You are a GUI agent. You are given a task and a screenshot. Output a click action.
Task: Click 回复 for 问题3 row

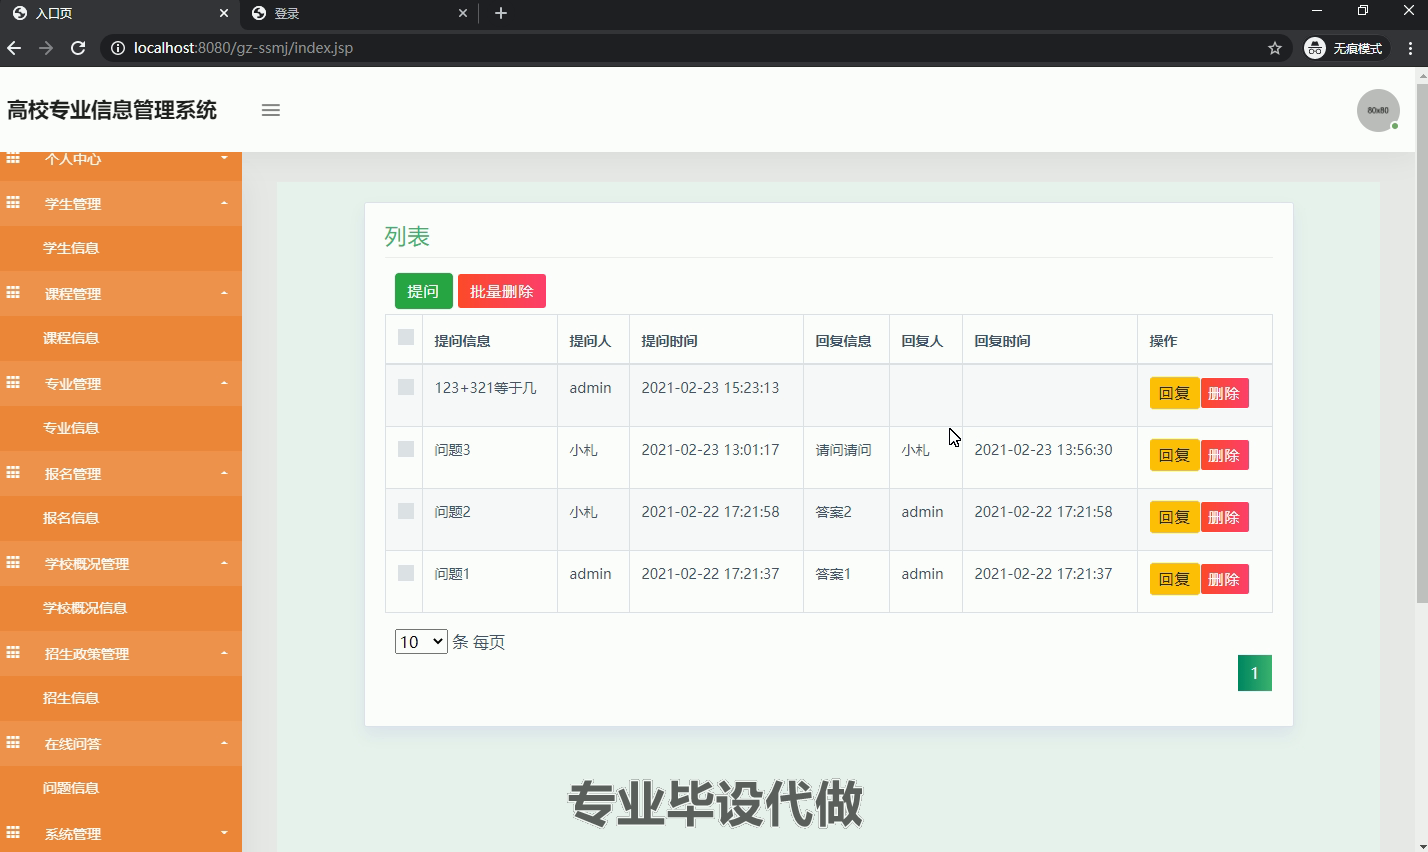pos(1174,455)
